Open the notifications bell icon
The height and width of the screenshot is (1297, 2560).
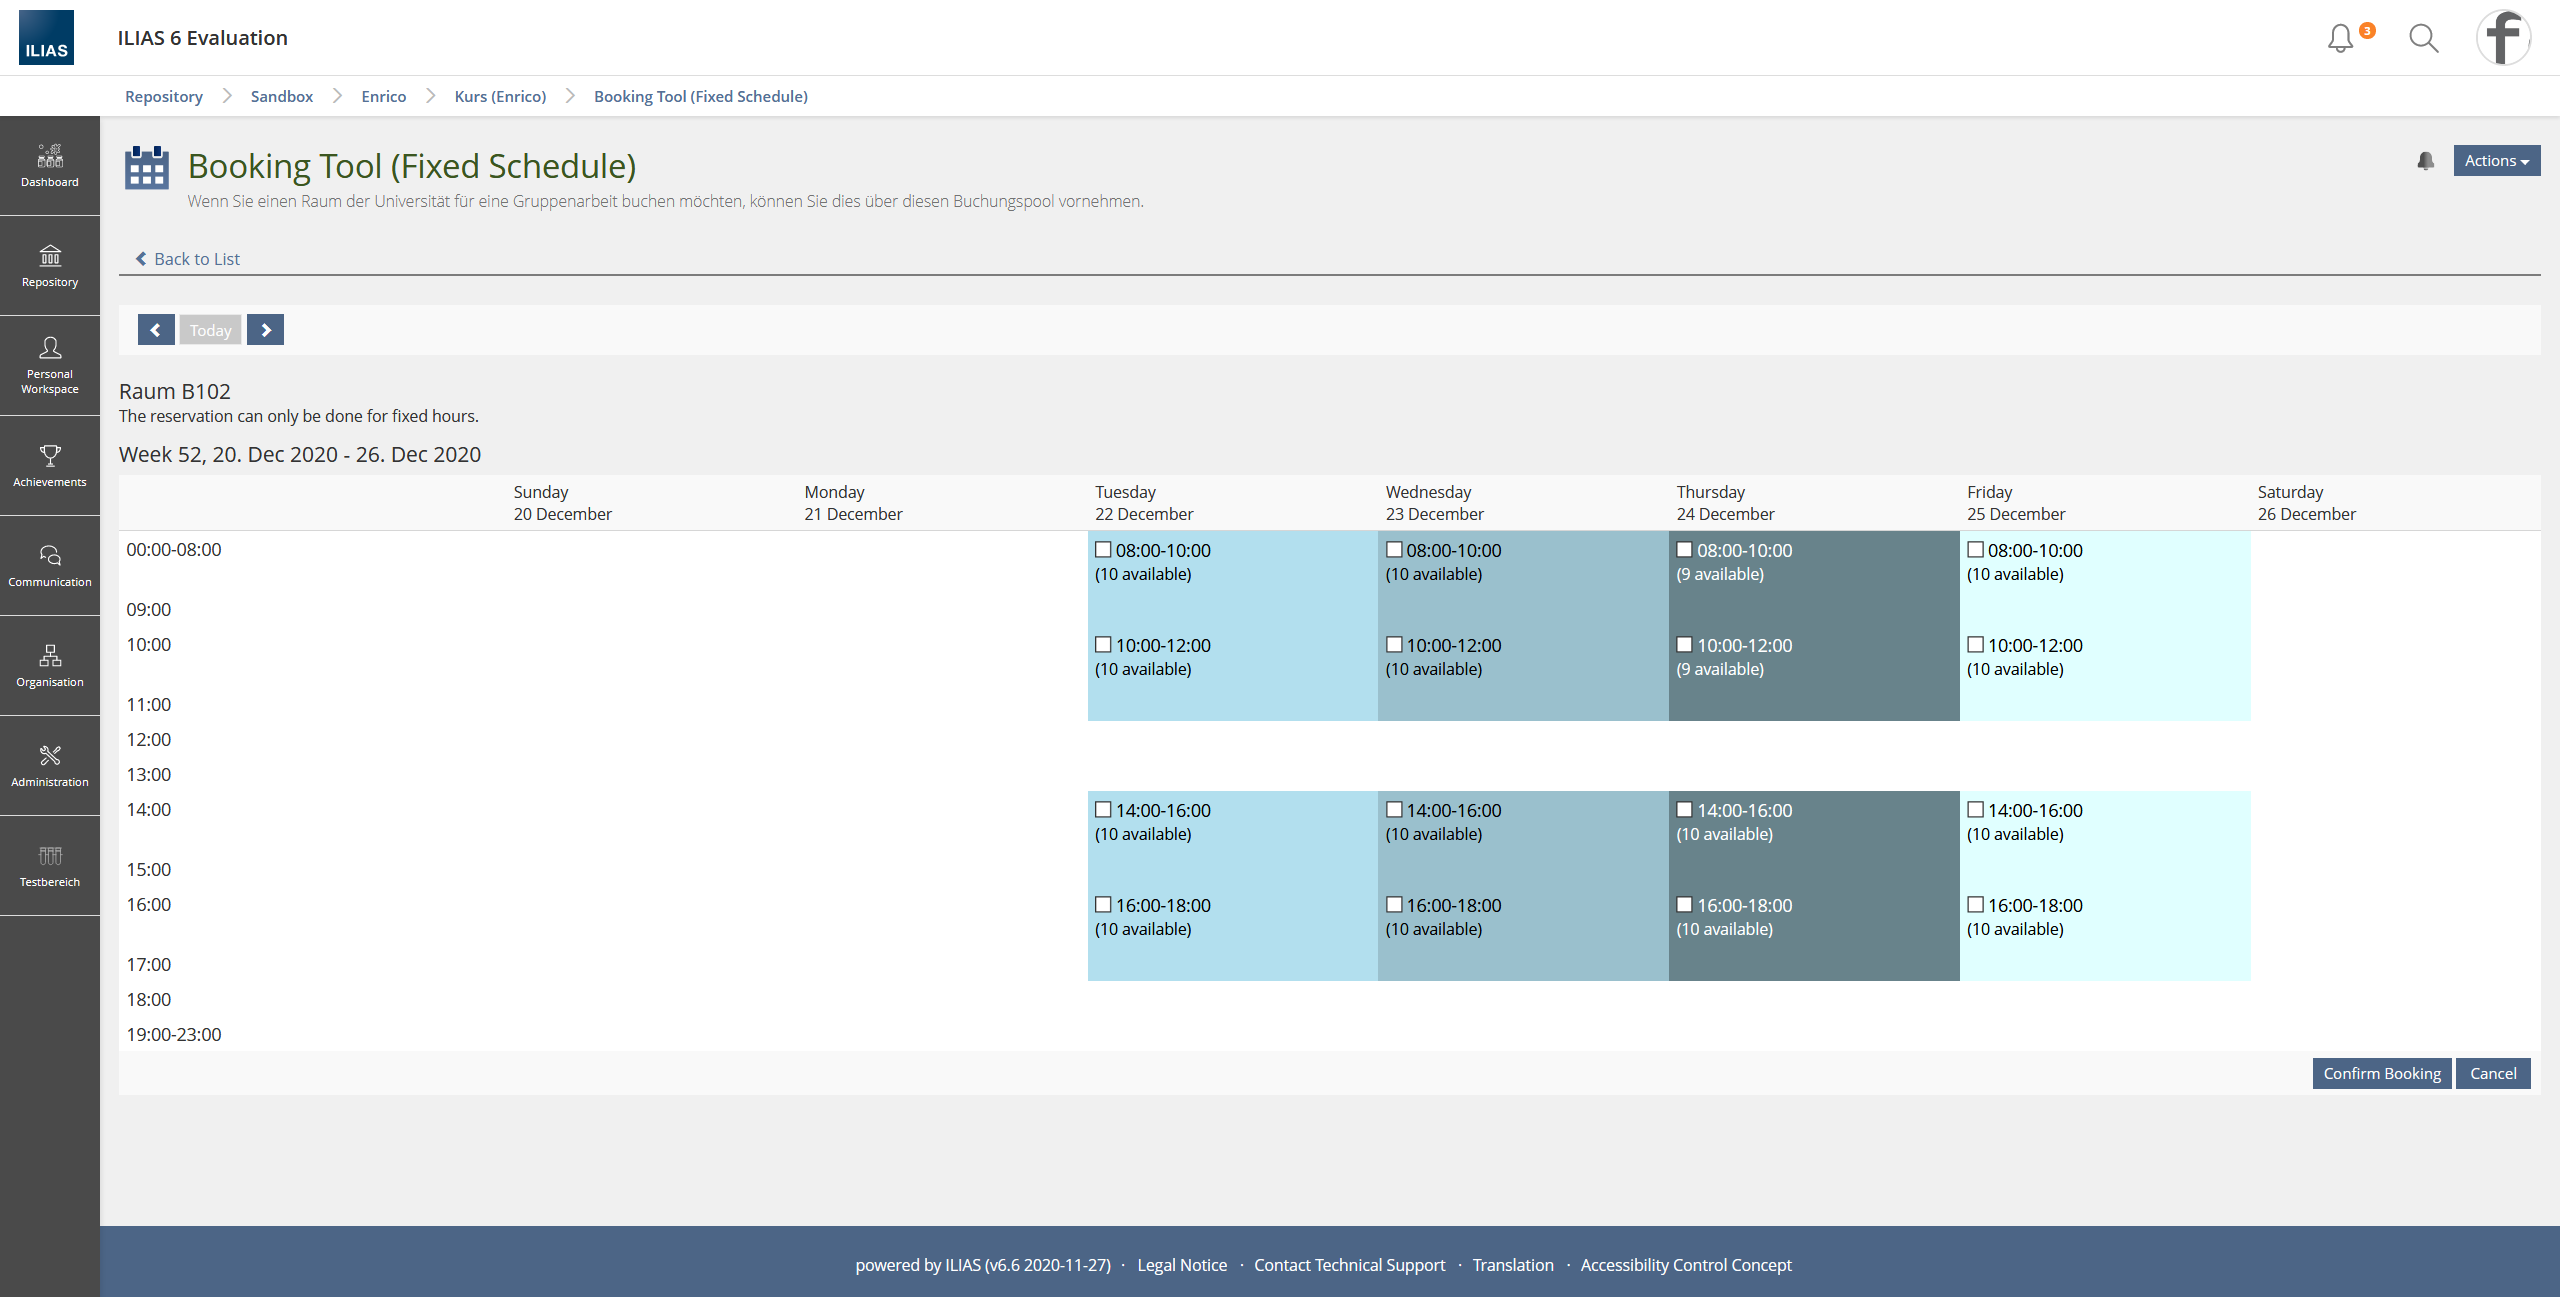pos(2340,38)
